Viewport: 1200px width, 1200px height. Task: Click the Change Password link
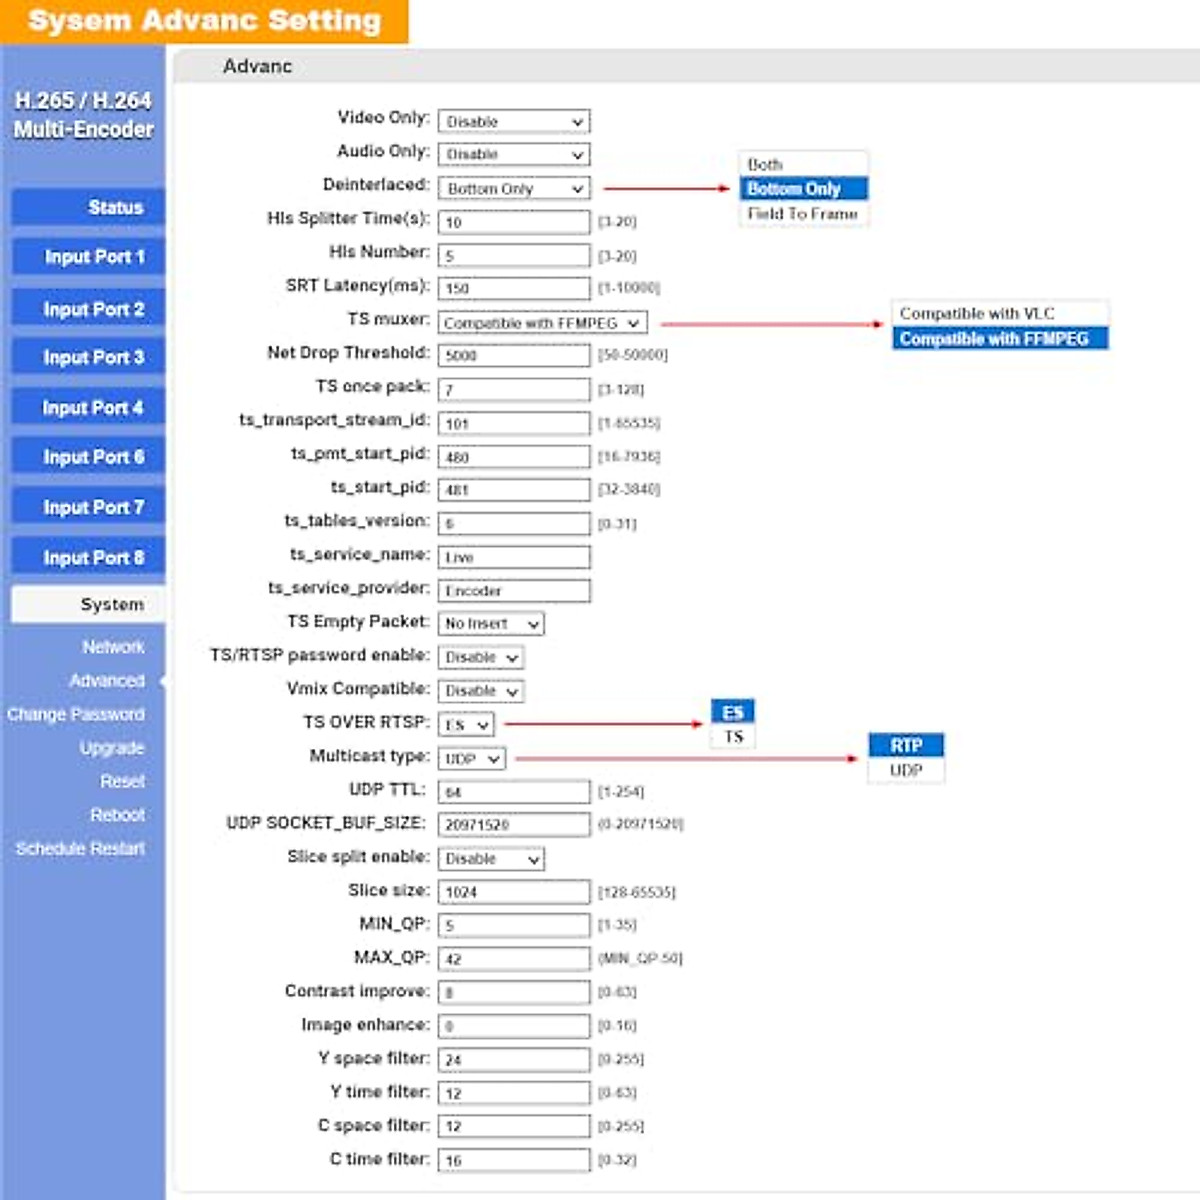click(76, 714)
